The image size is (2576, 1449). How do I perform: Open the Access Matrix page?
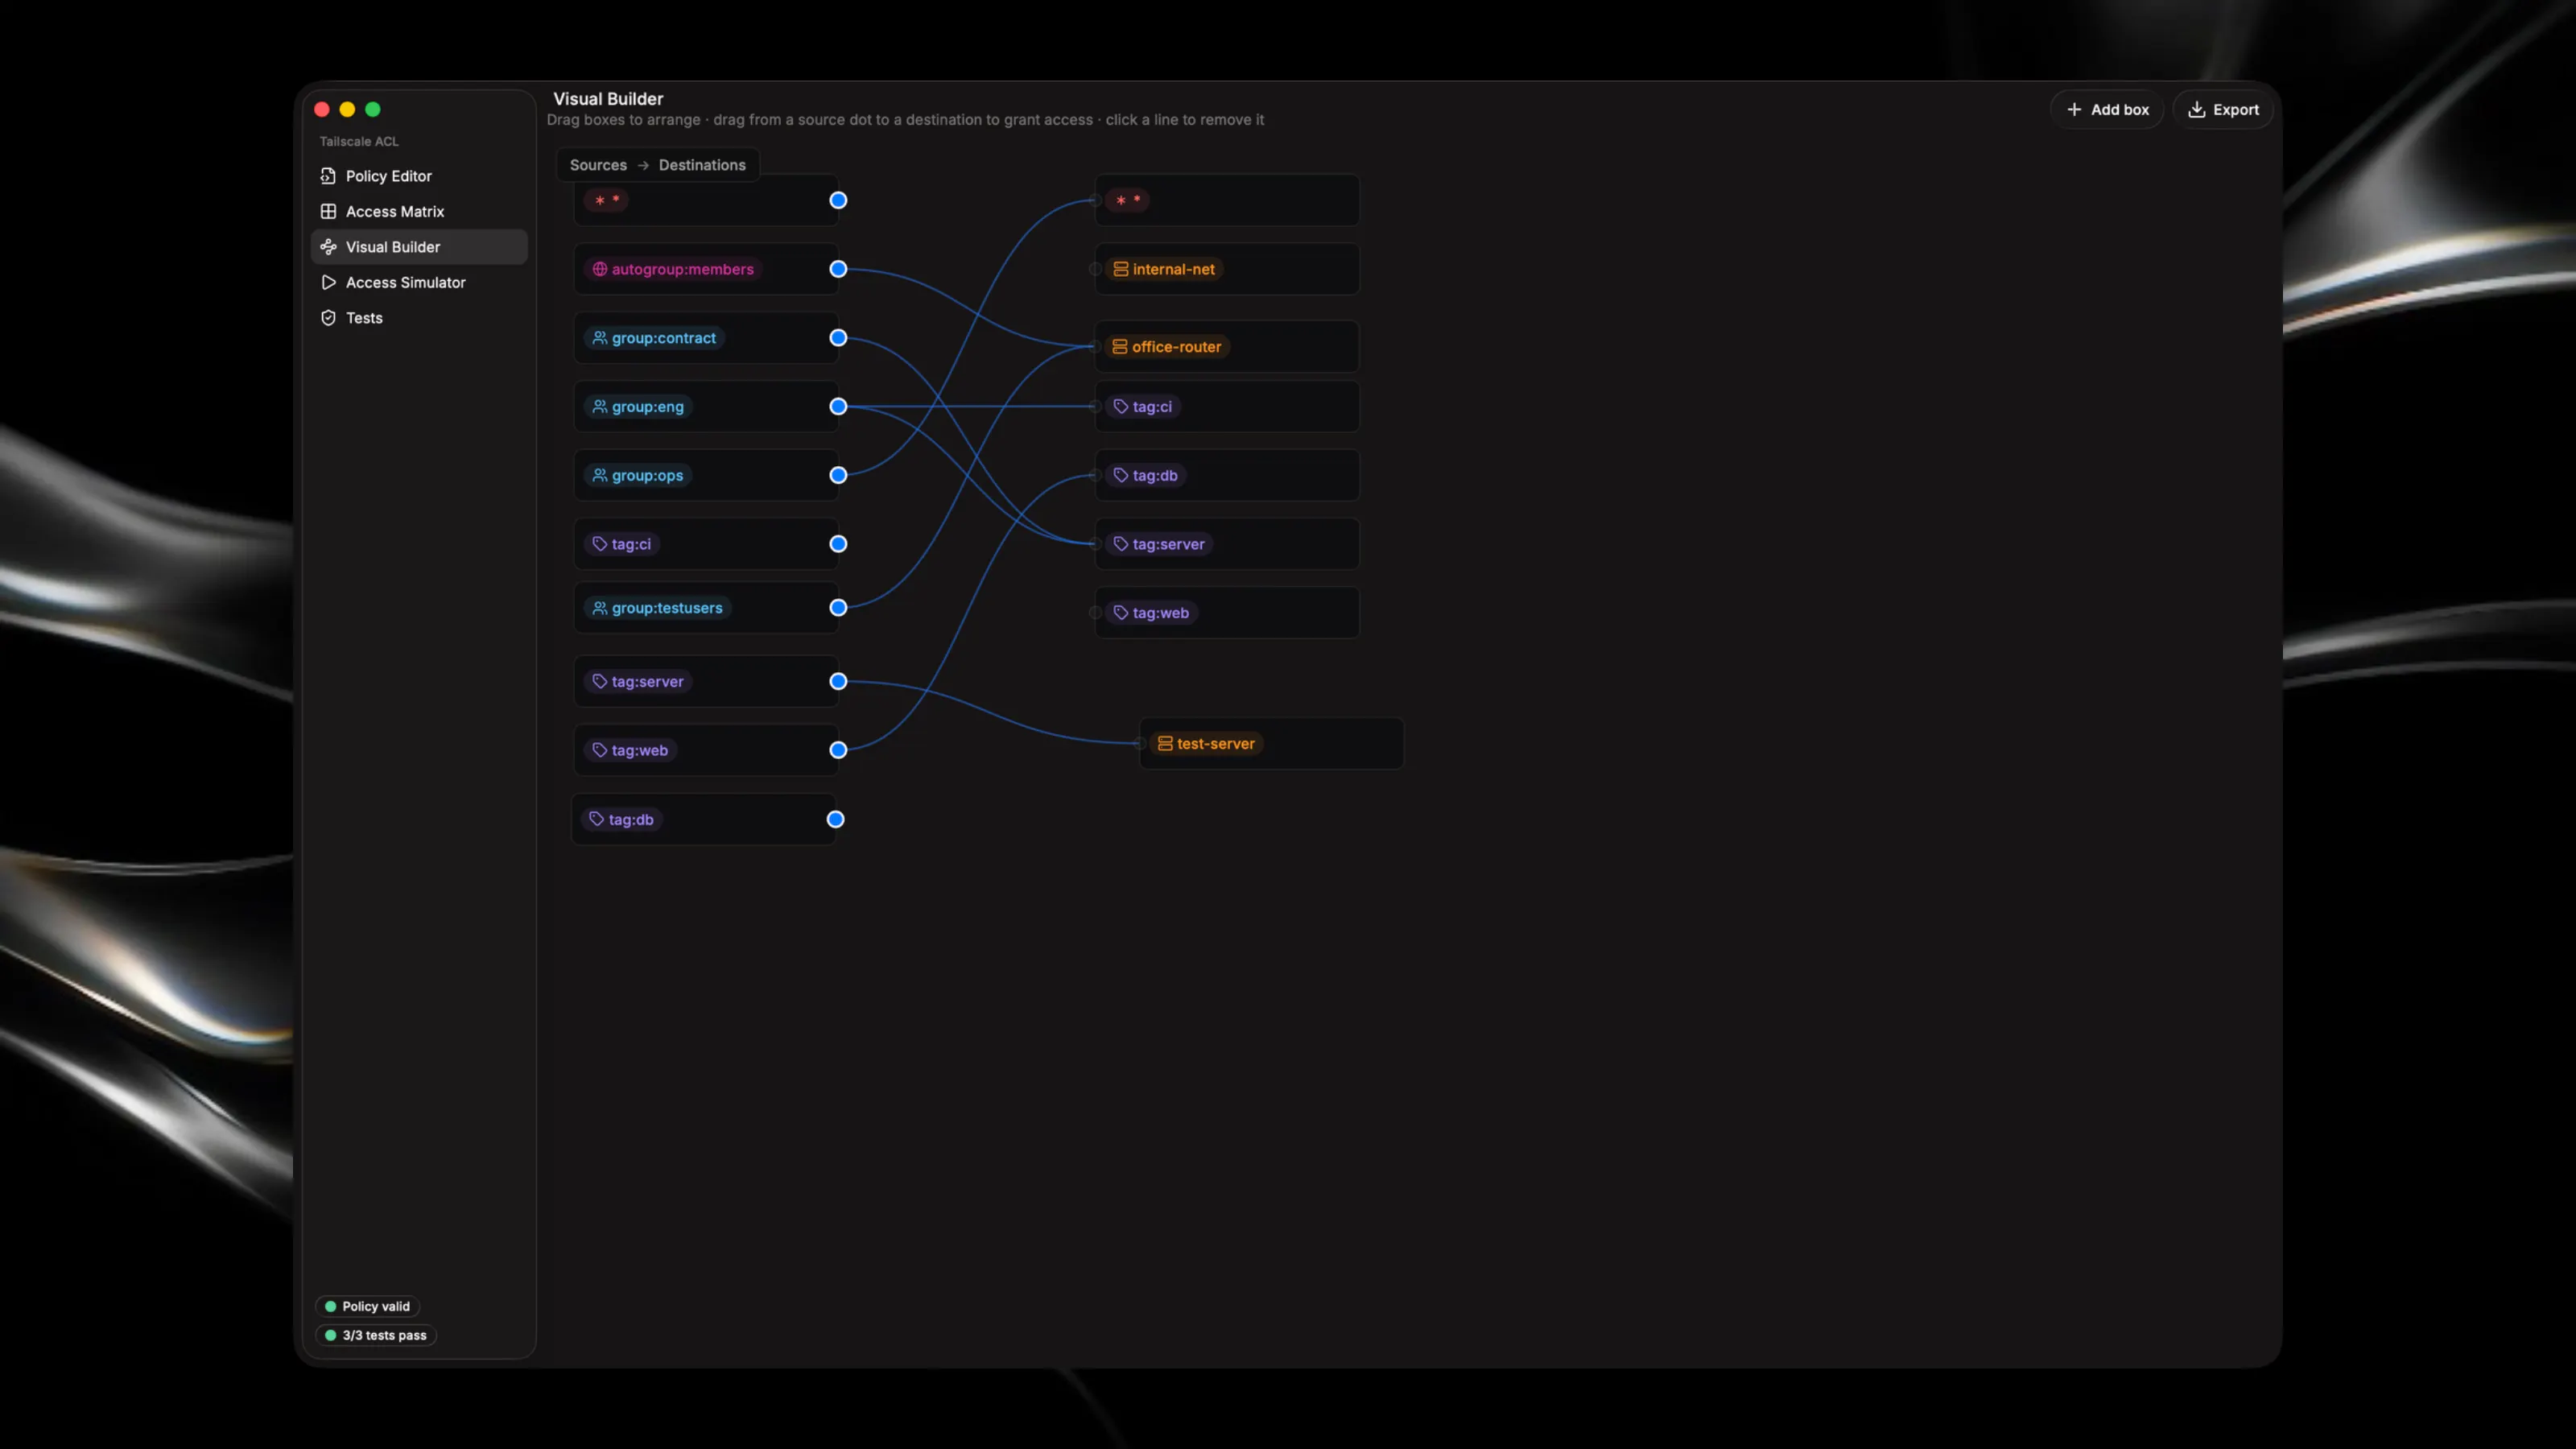(x=419, y=211)
